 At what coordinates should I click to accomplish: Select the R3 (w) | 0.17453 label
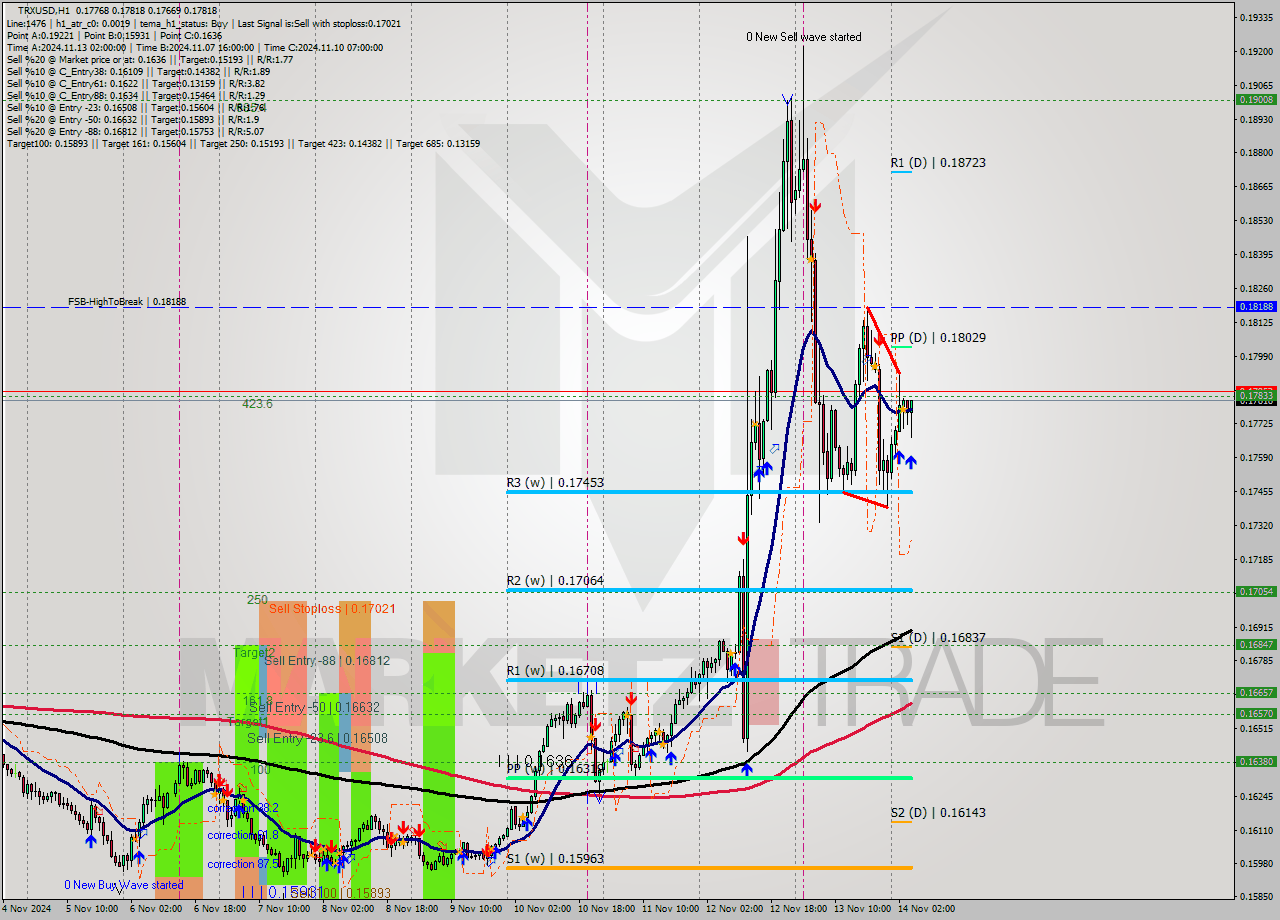click(x=555, y=483)
